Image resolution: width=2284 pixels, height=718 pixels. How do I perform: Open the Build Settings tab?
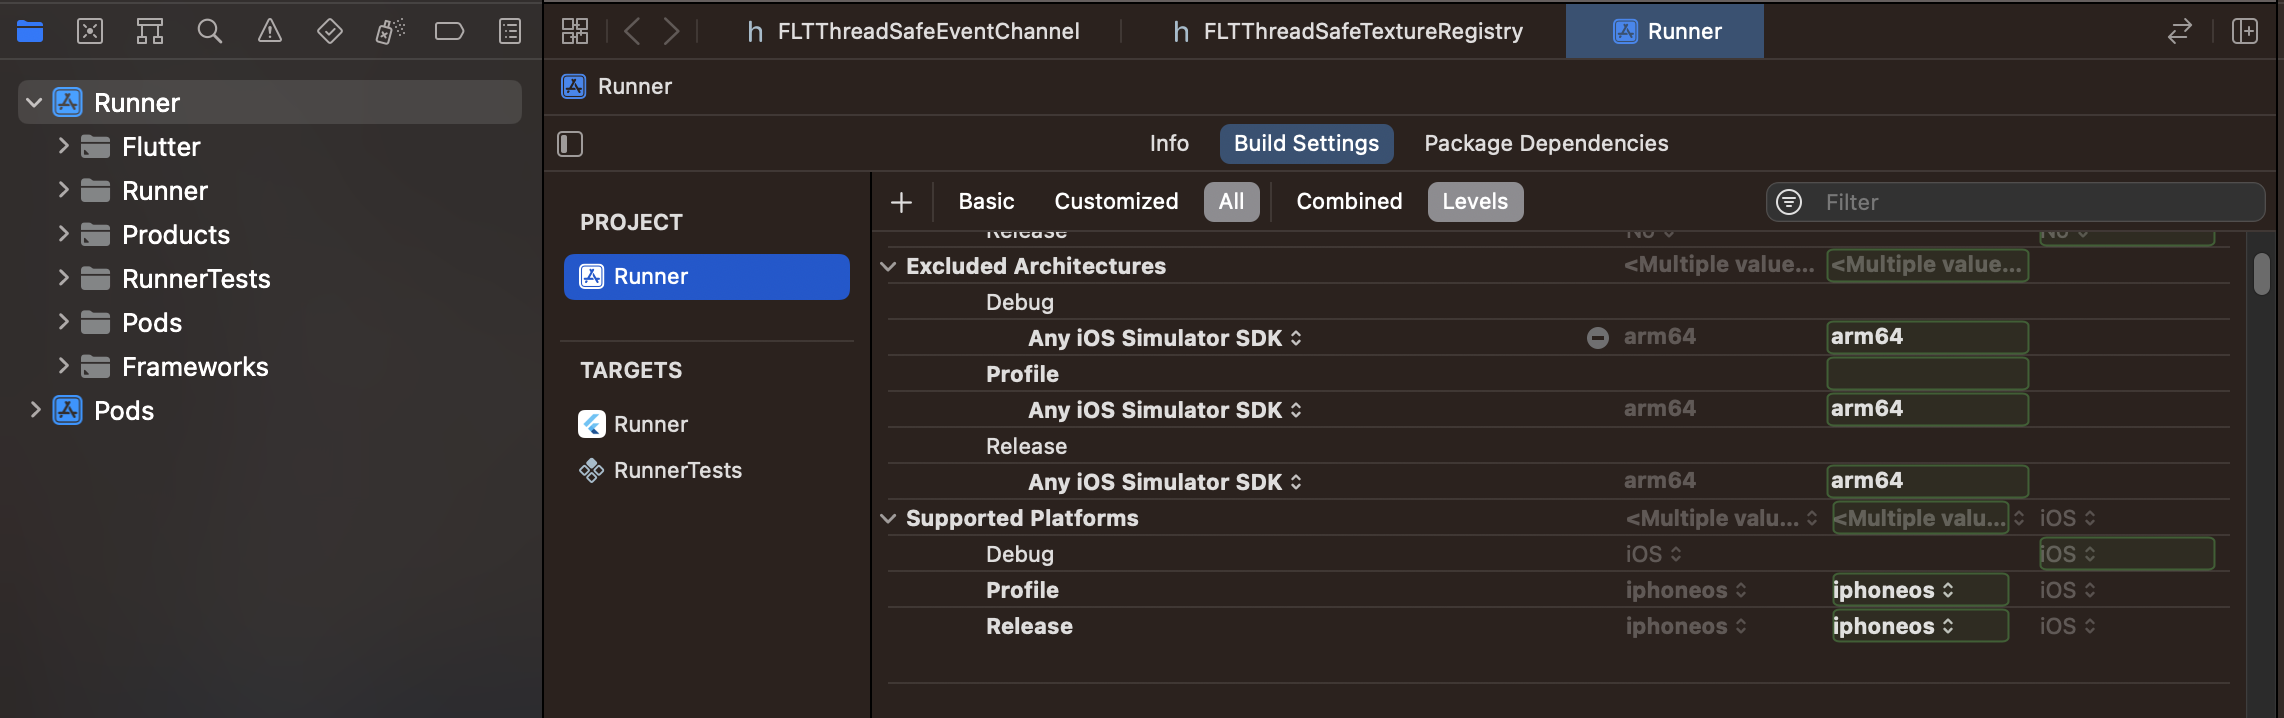(1306, 144)
